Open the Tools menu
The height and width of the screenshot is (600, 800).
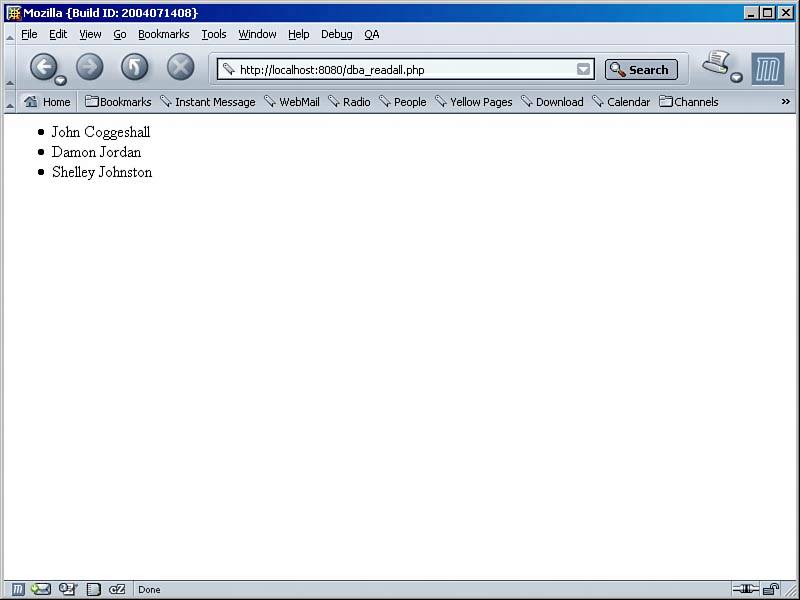[x=214, y=34]
